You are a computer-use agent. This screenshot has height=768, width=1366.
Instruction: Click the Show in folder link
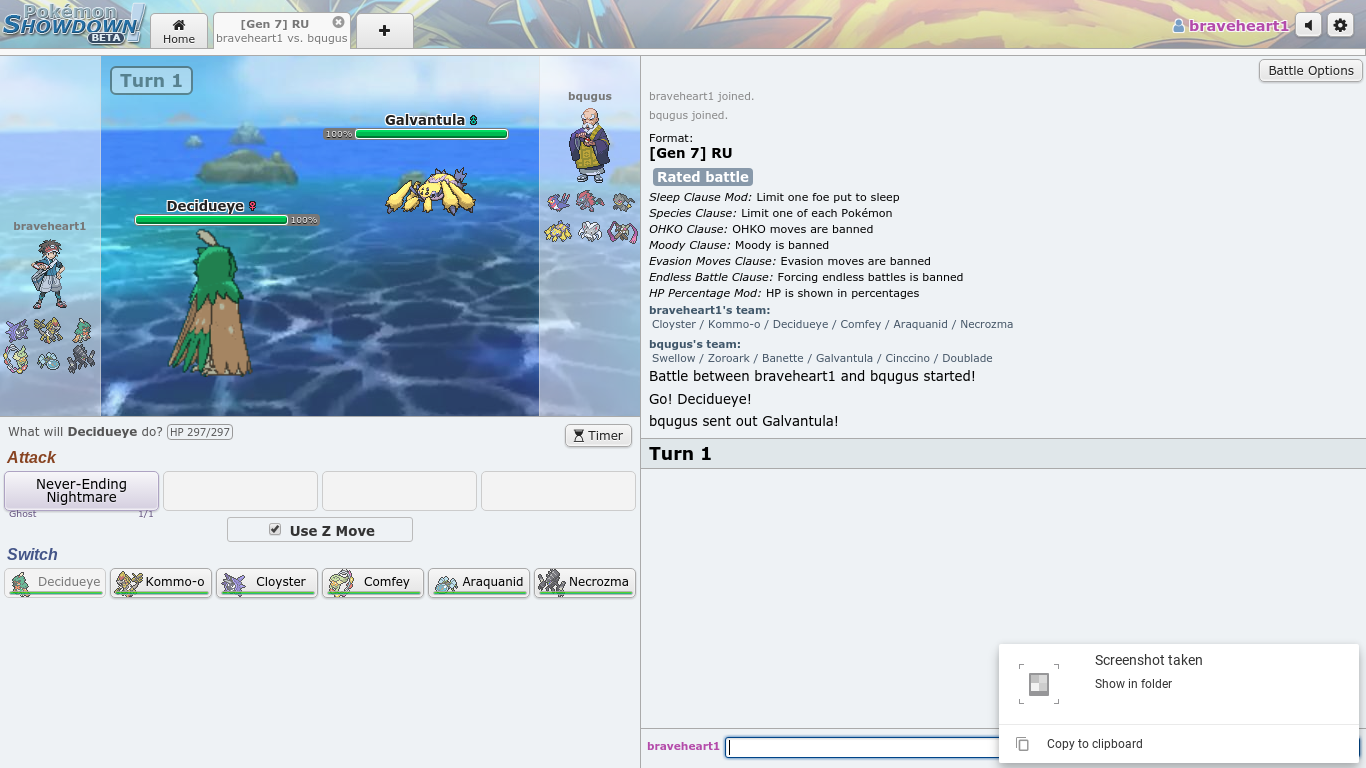1133,684
